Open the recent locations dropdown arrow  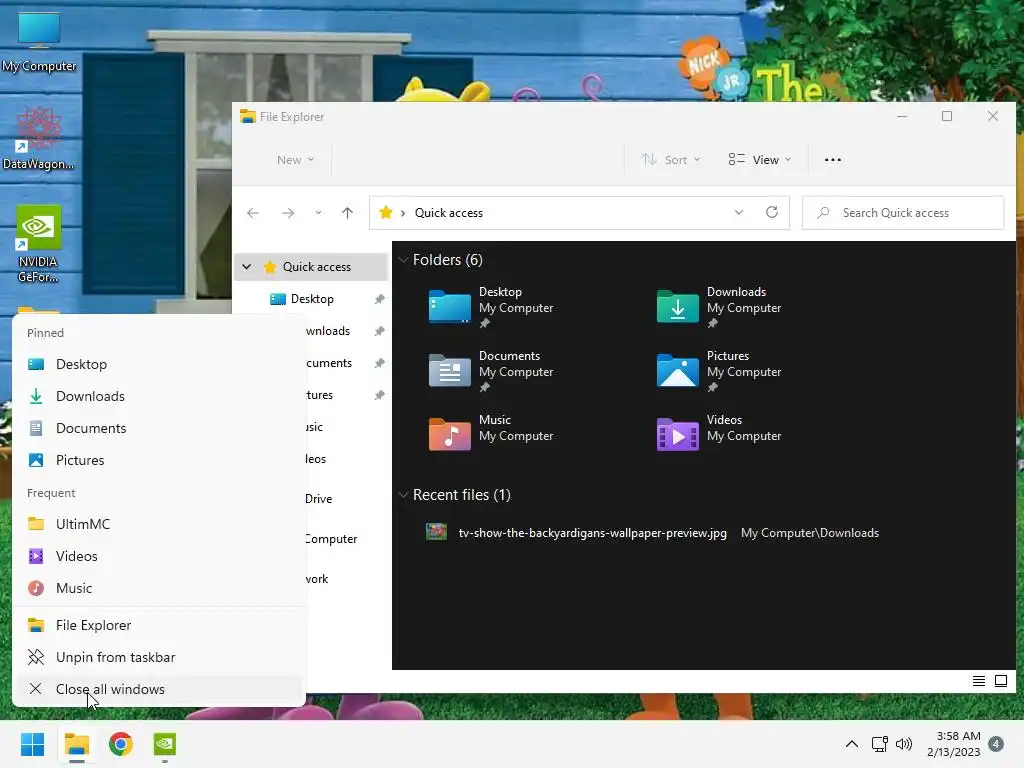point(318,213)
